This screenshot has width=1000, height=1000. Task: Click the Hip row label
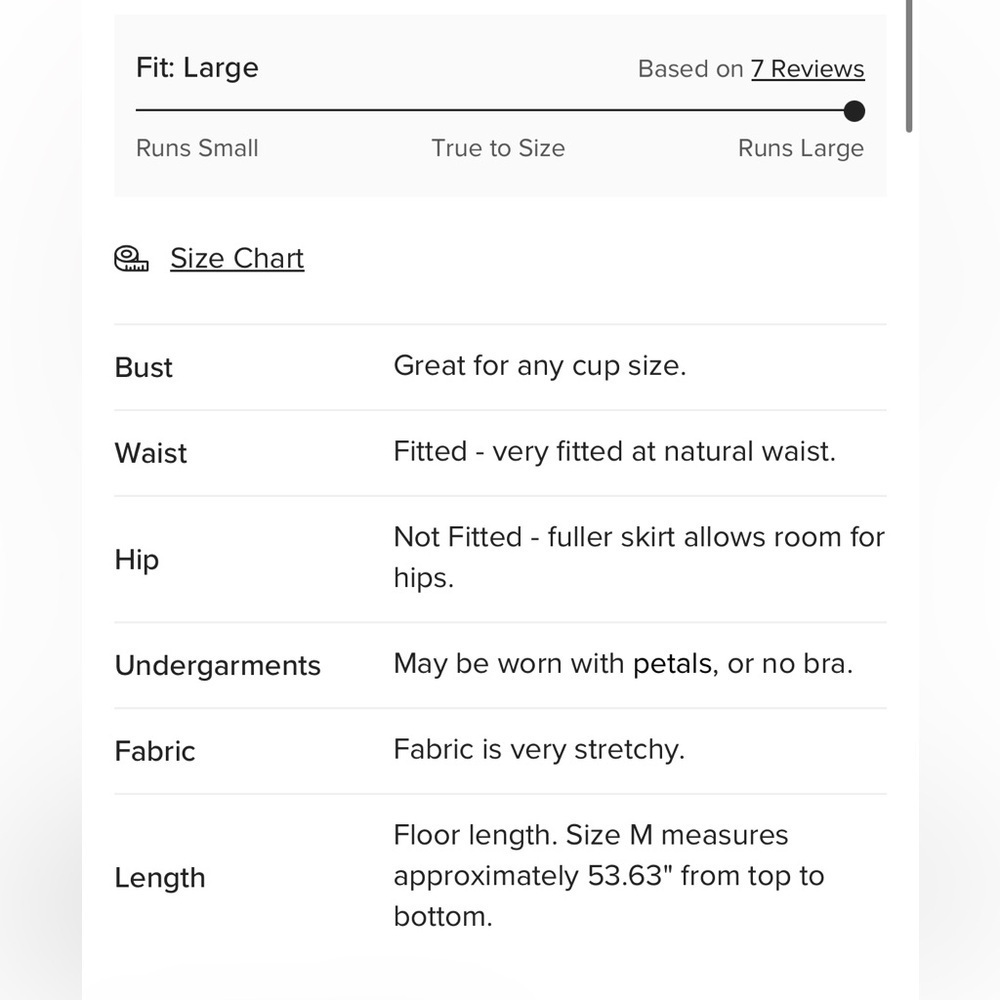tap(136, 559)
